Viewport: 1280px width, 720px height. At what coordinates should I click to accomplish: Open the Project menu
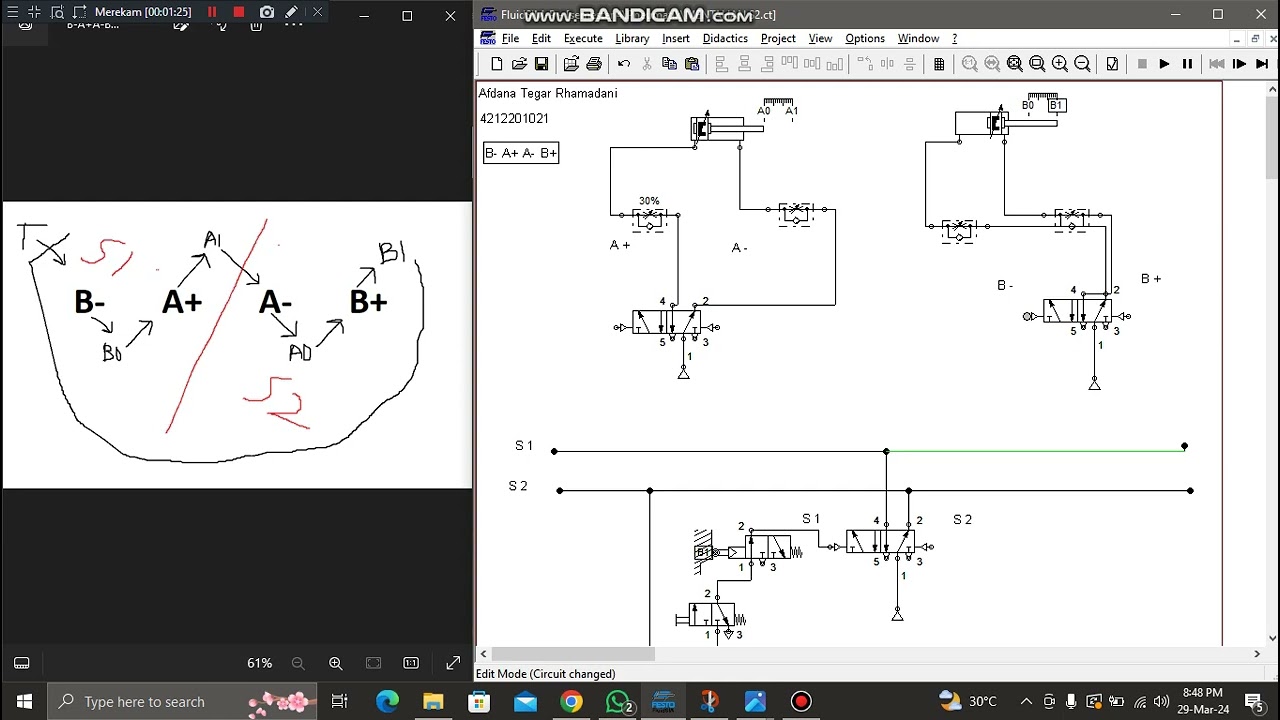[778, 38]
